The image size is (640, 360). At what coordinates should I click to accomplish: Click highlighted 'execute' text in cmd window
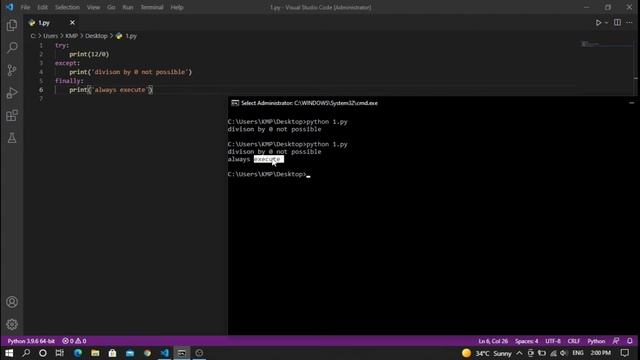269,159
